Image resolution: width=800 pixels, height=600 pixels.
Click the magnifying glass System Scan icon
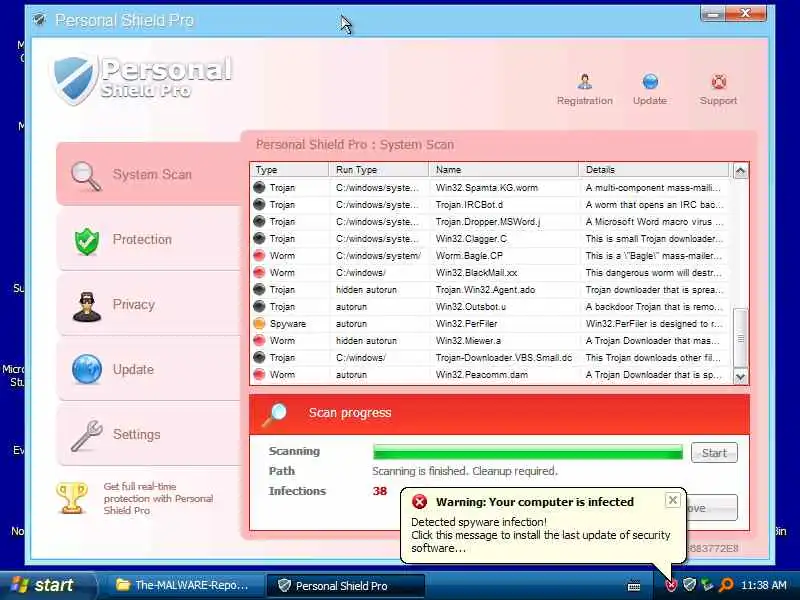coord(85,176)
